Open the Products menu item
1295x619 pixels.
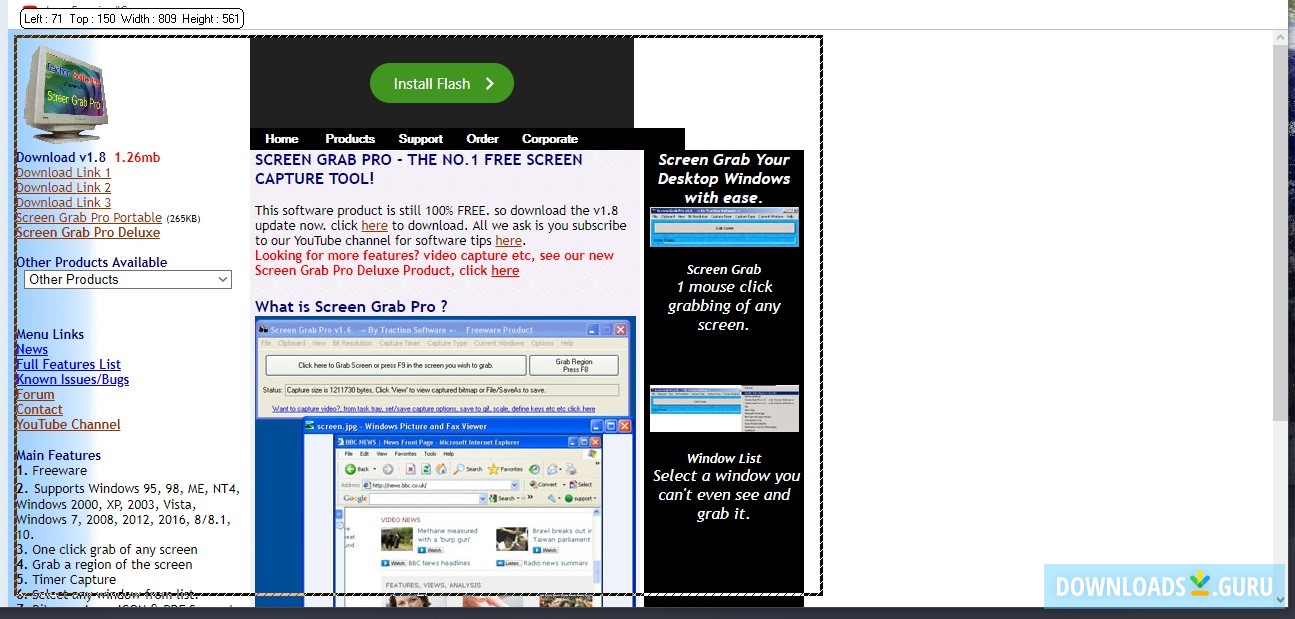[x=350, y=139]
